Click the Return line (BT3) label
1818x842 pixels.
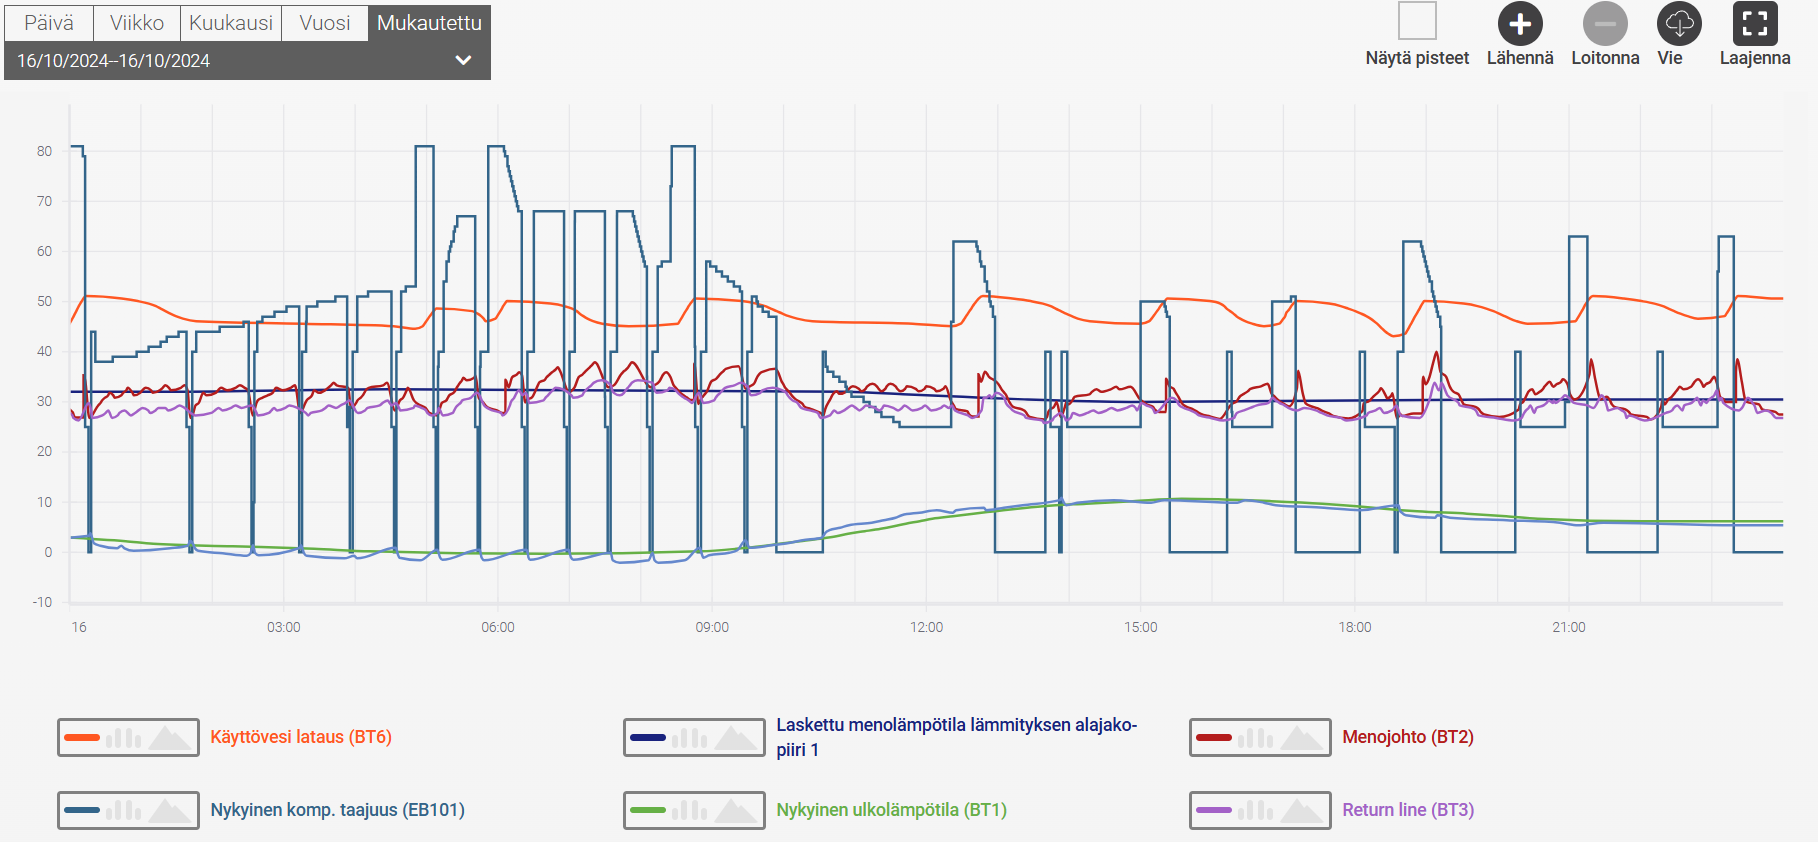click(x=1408, y=810)
